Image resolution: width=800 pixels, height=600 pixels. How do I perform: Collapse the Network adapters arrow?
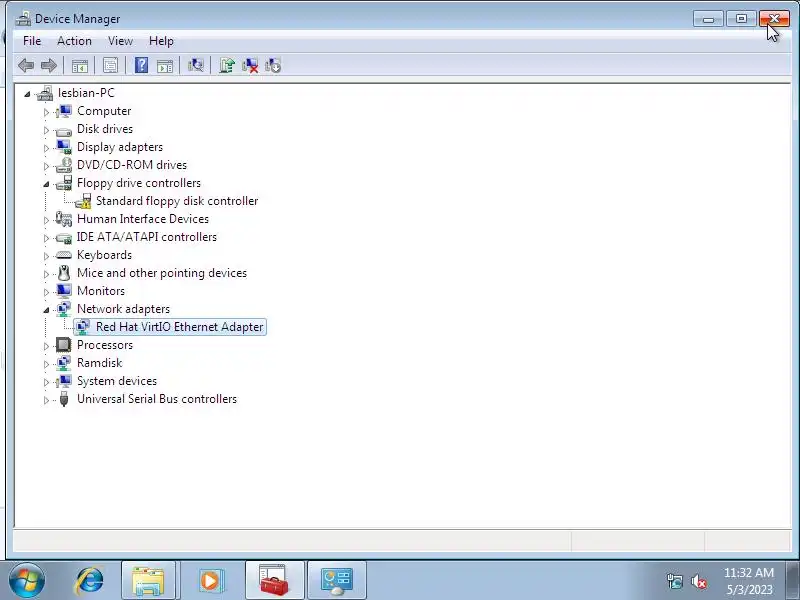click(46, 310)
